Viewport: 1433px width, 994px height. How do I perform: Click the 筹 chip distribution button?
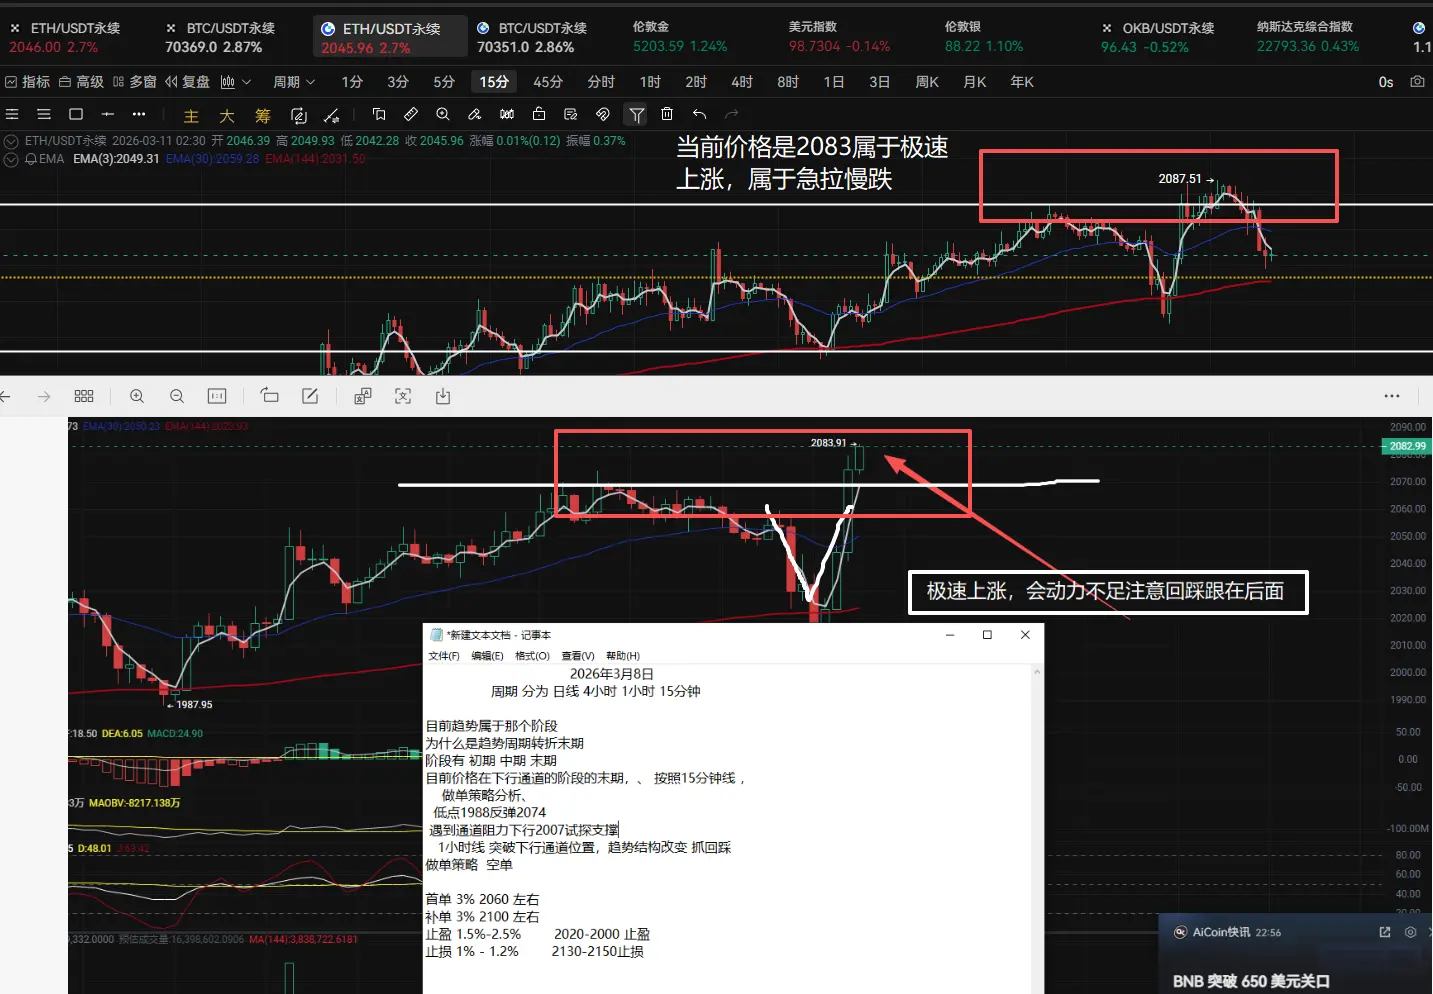263,115
